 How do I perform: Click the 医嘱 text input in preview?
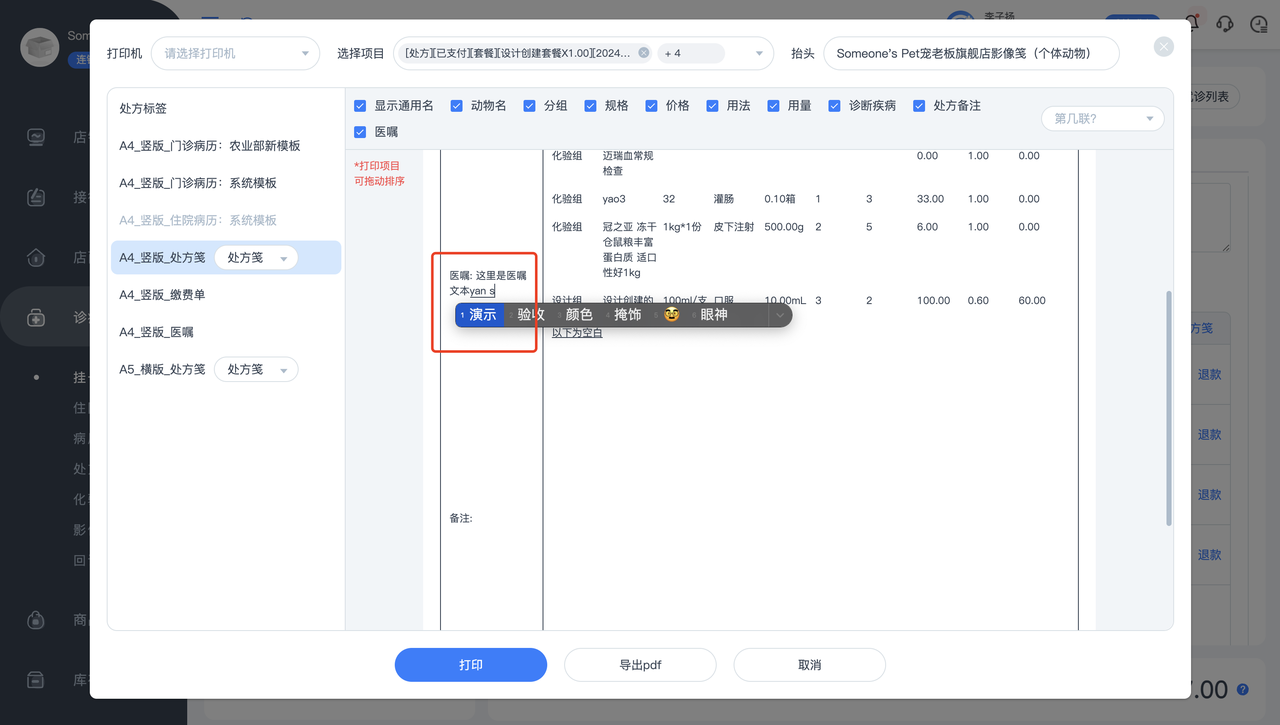click(x=488, y=283)
